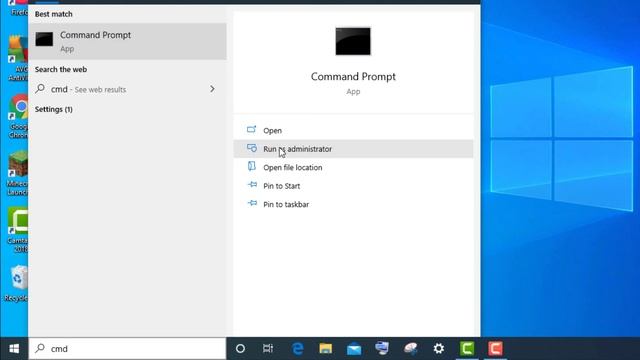The image size is (640, 360).
Task: Open the Settings (1) results group
Action: coord(53,109)
